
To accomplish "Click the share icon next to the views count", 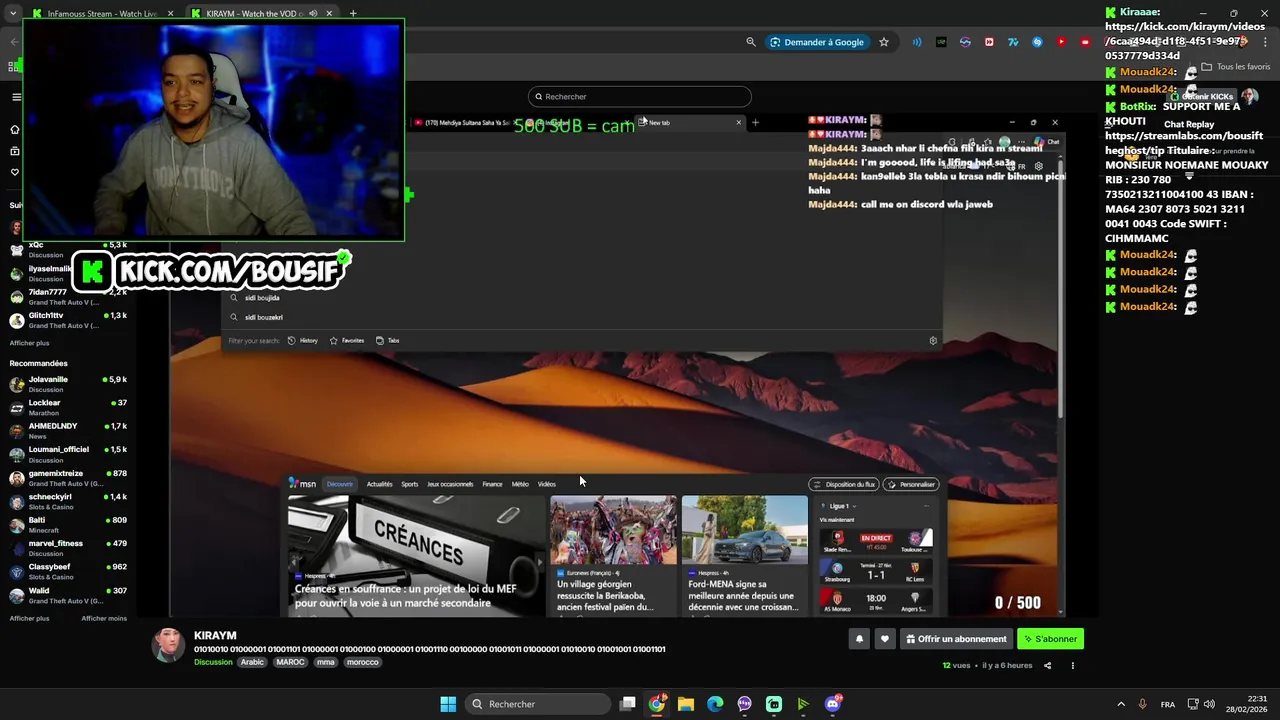I will click(1048, 665).
